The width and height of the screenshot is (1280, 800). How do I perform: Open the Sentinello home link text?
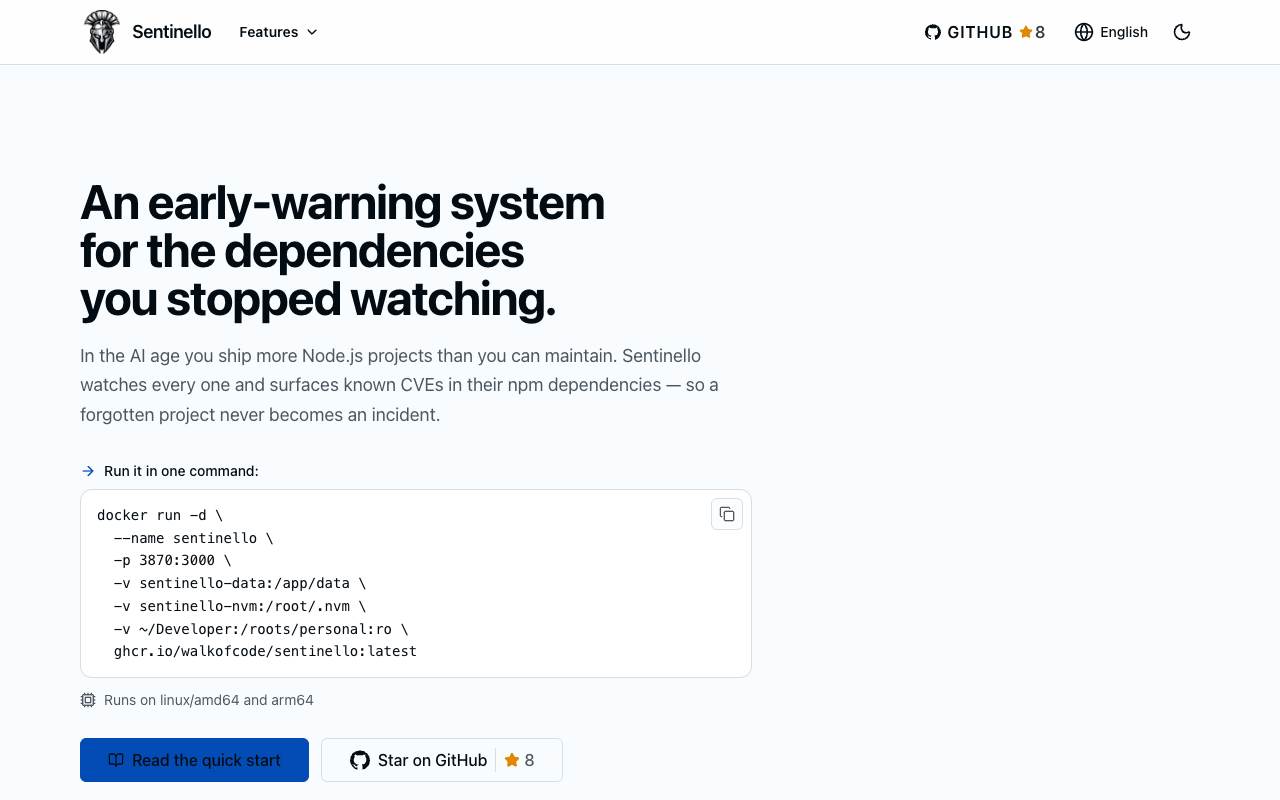[172, 32]
